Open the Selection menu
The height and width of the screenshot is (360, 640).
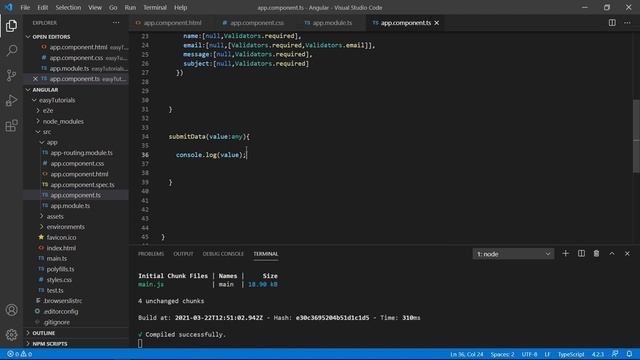[68, 7]
